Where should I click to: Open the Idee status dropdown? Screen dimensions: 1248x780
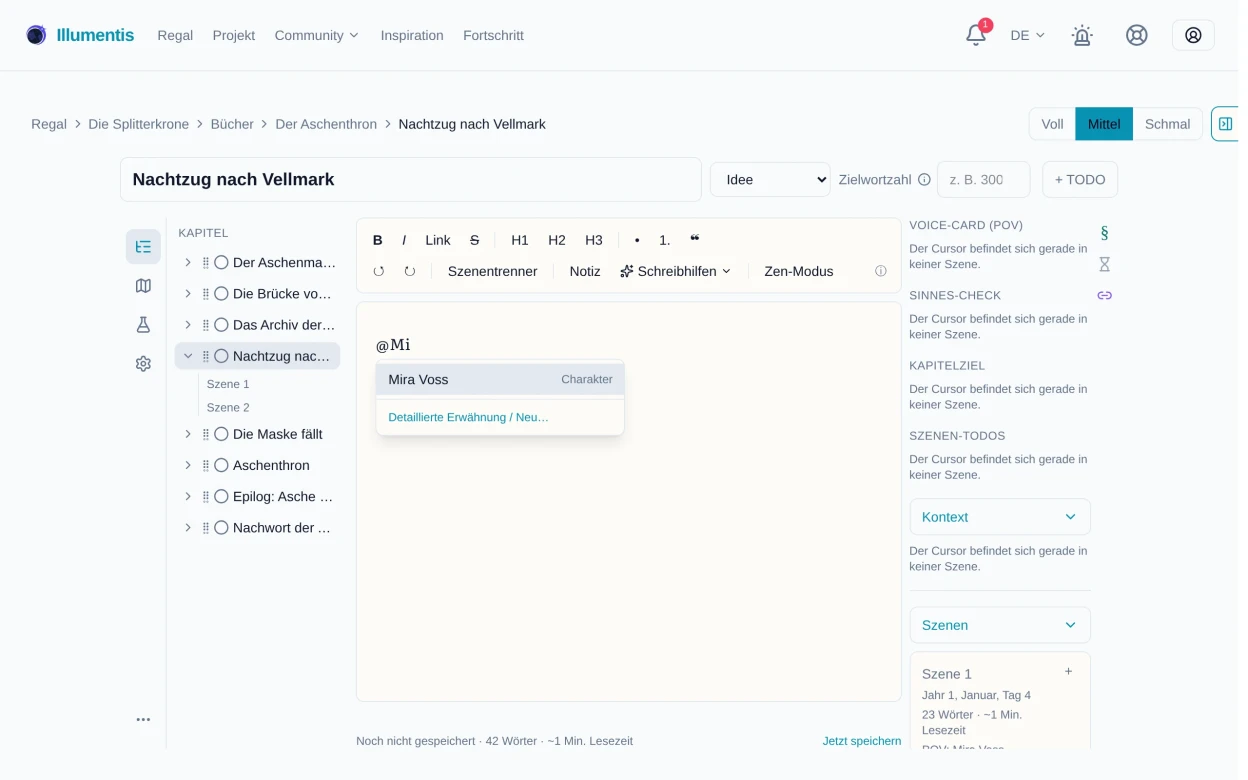pyautogui.click(x=770, y=180)
